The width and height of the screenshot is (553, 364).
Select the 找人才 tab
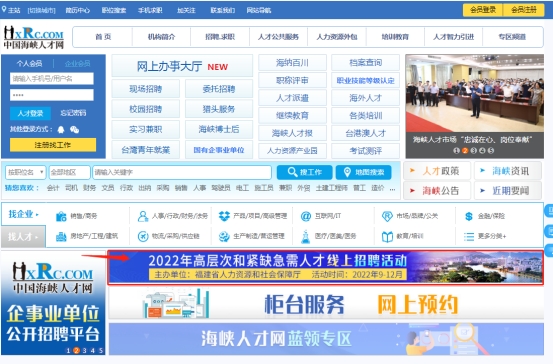point(23,237)
